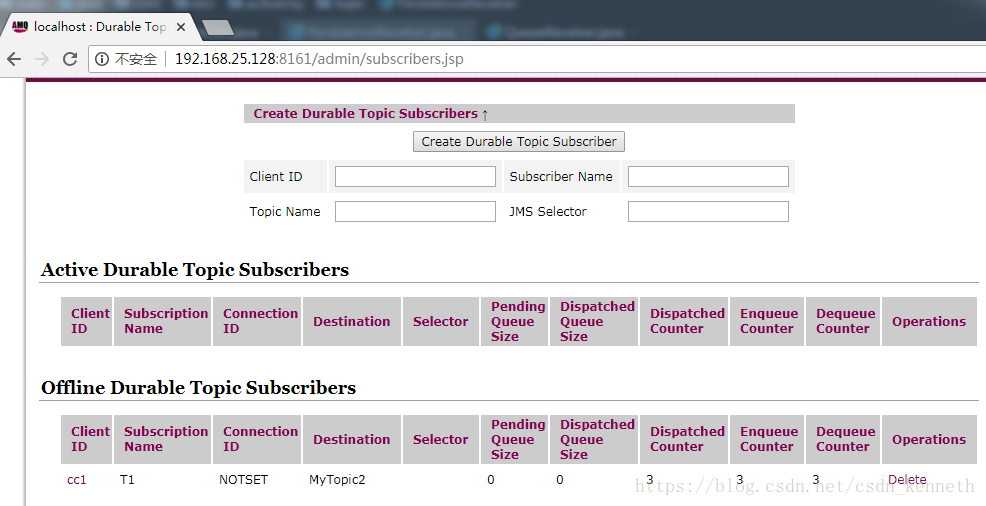This screenshot has height=506, width=986.
Task: Focus the Client ID input field
Action: (x=415, y=177)
